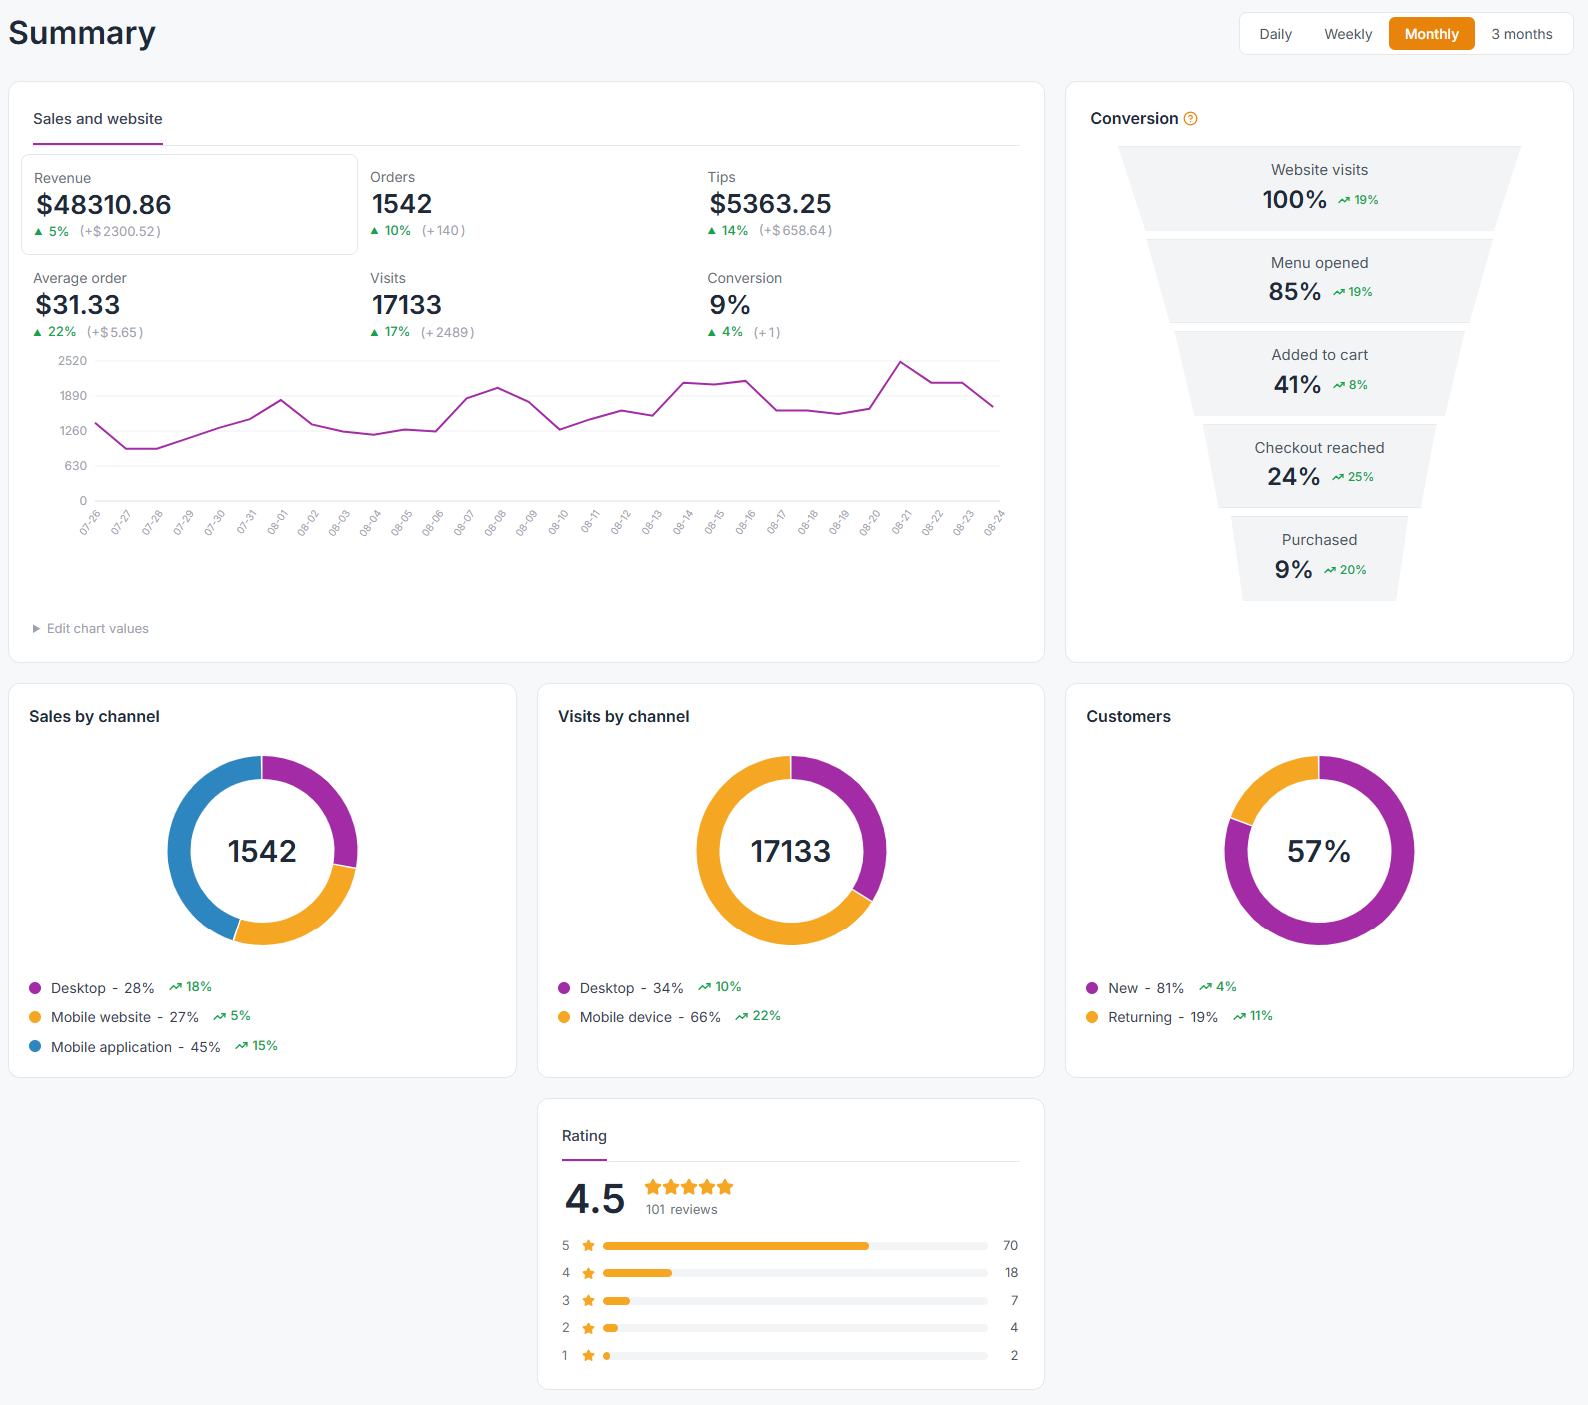Click the blue Mobile application legend dot
The height and width of the screenshot is (1405, 1588).
tap(35, 1047)
